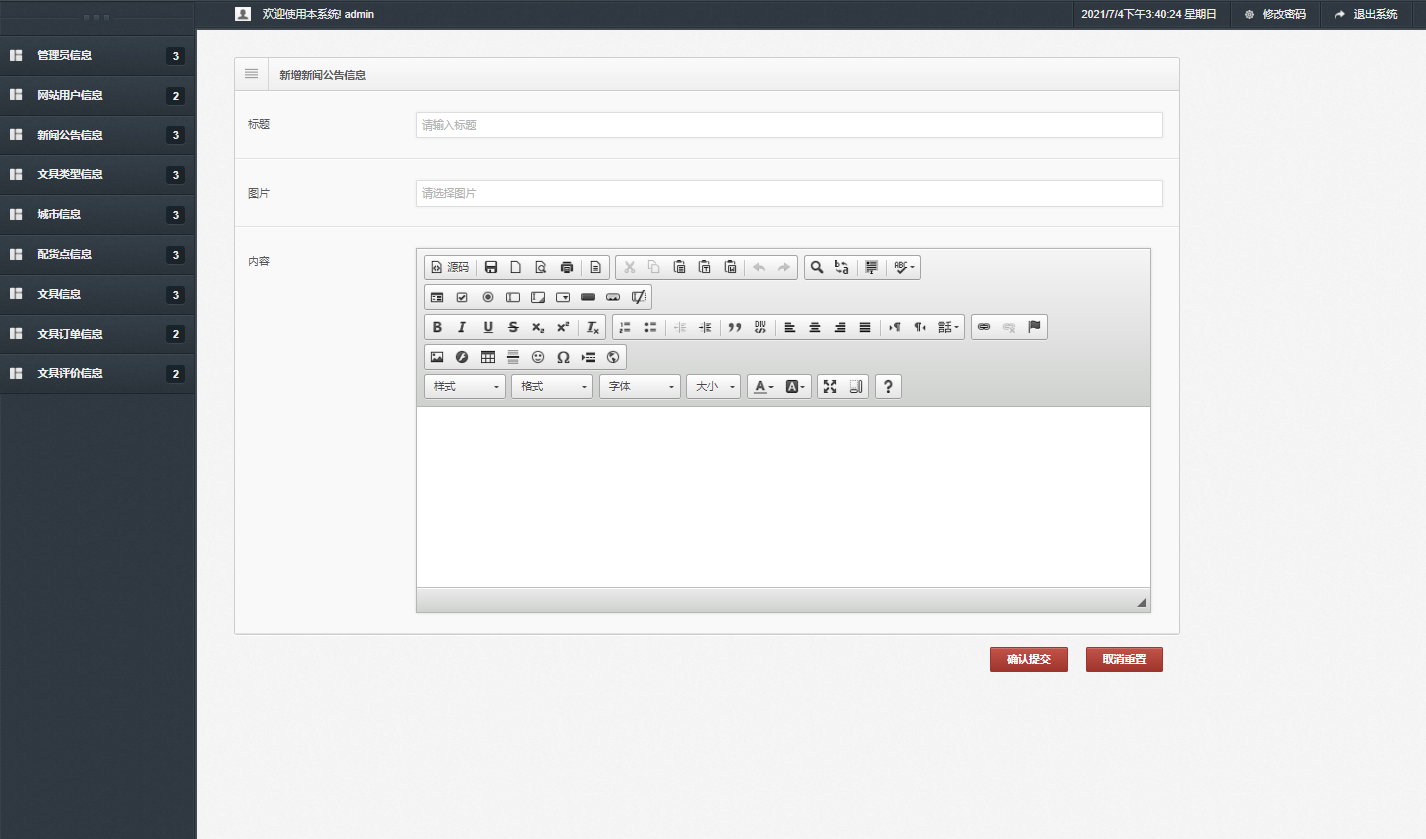Insert a table into the content
This screenshot has height=839, width=1426.
(488, 357)
